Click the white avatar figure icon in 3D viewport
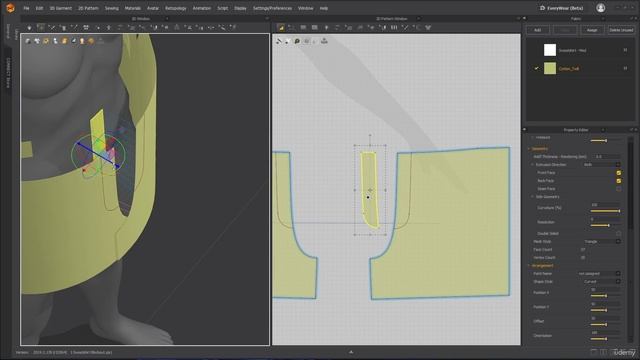 point(55,41)
